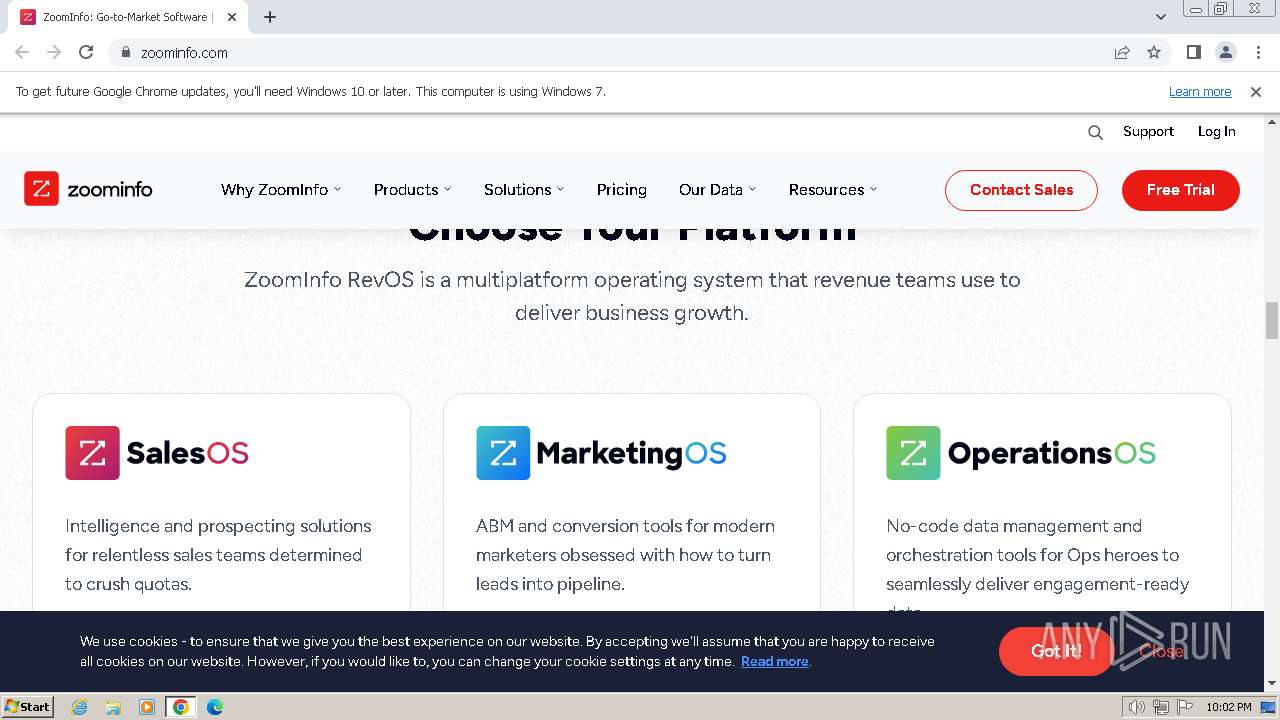This screenshot has width=1280, height=720.
Task: Launch Internet Explorer from taskbar
Action: (x=80, y=707)
